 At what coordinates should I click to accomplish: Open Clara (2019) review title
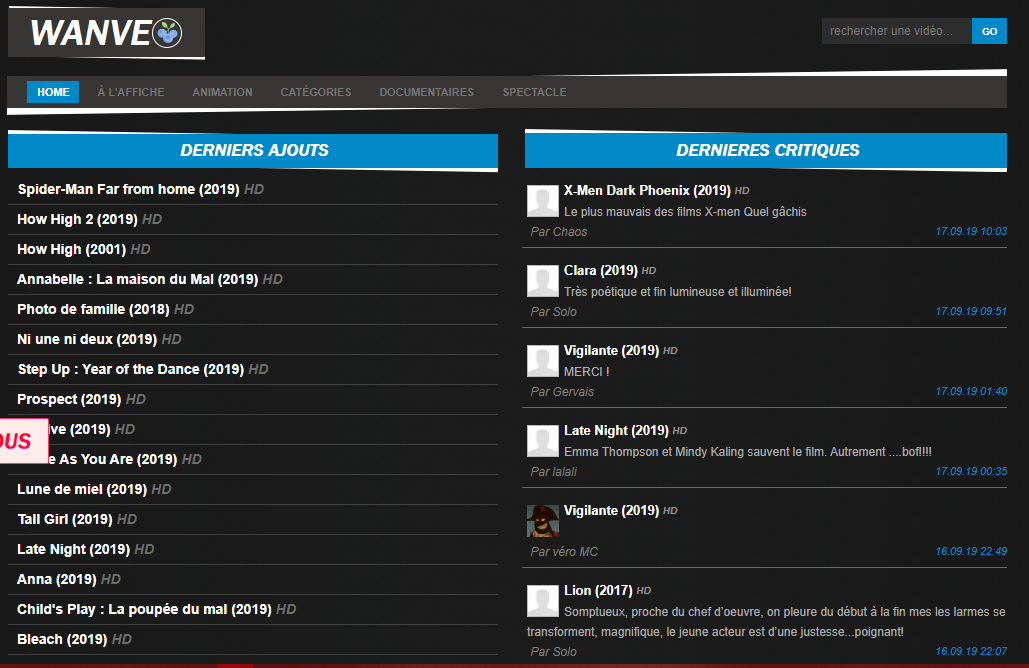point(600,270)
